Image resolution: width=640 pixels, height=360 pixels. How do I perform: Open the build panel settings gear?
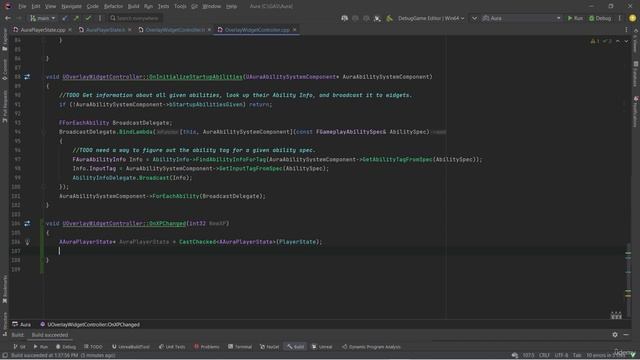click(x=615, y=335)
